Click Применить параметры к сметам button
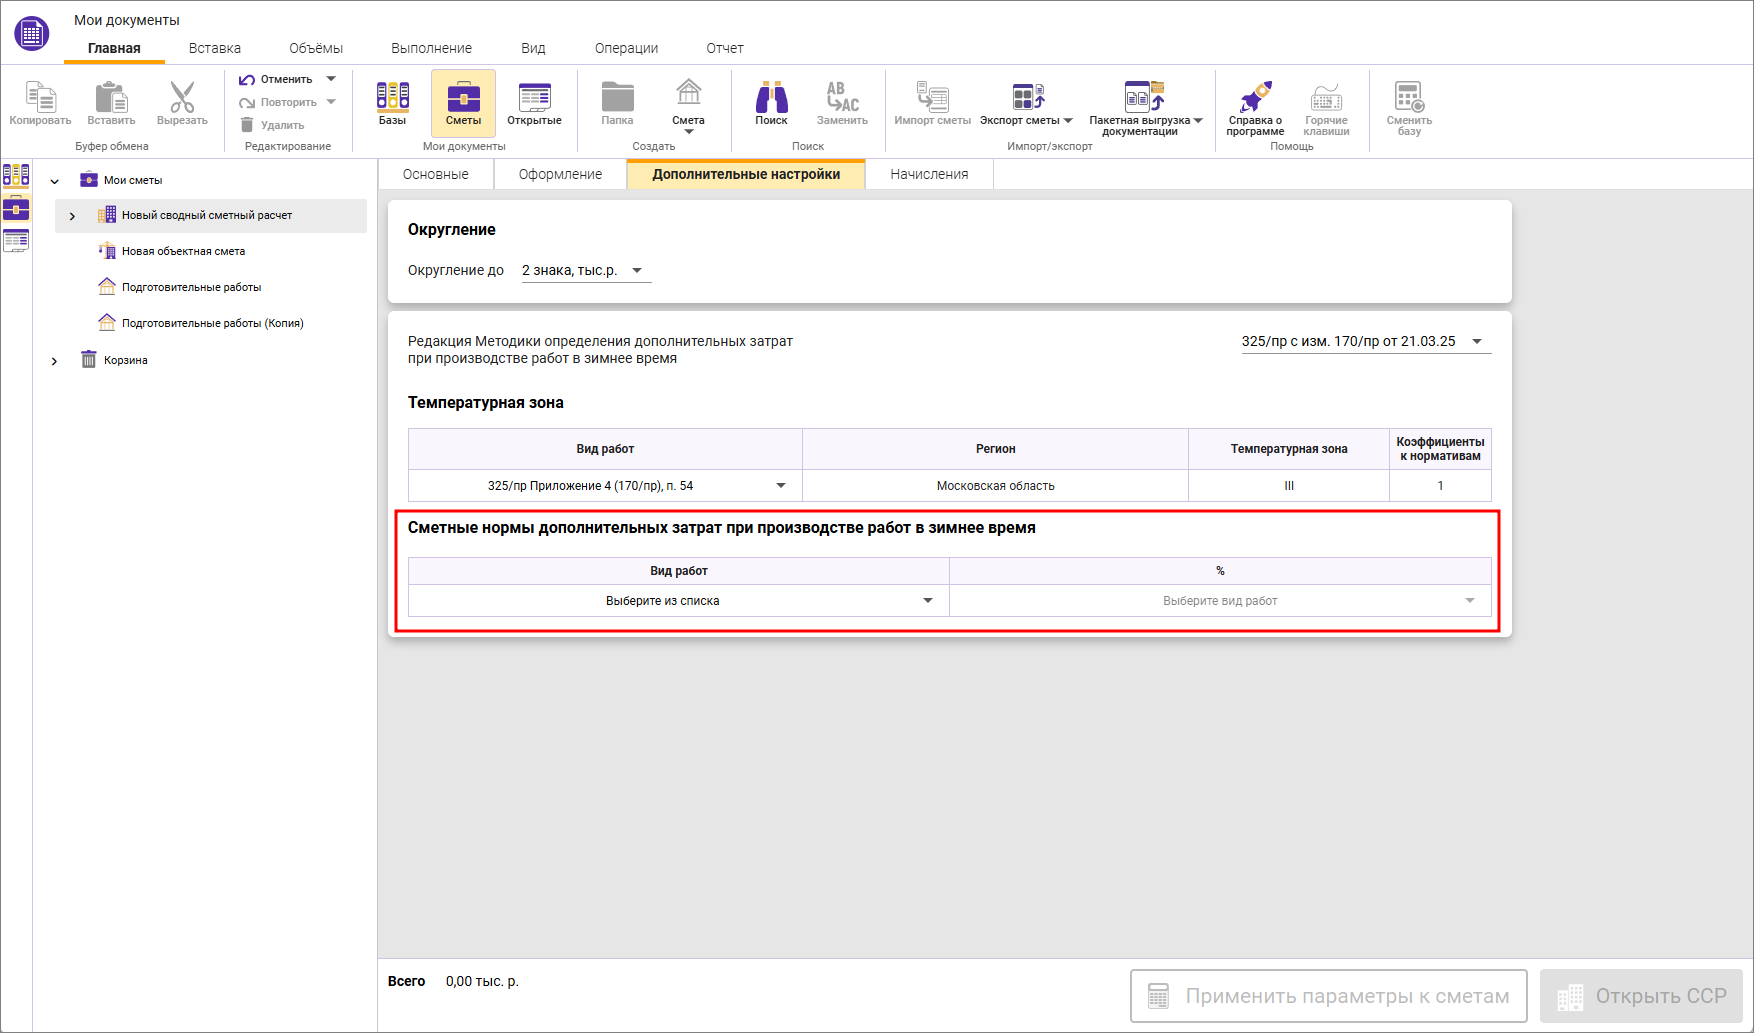Image resolution: width=1754 pixels, height=1033 pixels. coord(1328,996)
